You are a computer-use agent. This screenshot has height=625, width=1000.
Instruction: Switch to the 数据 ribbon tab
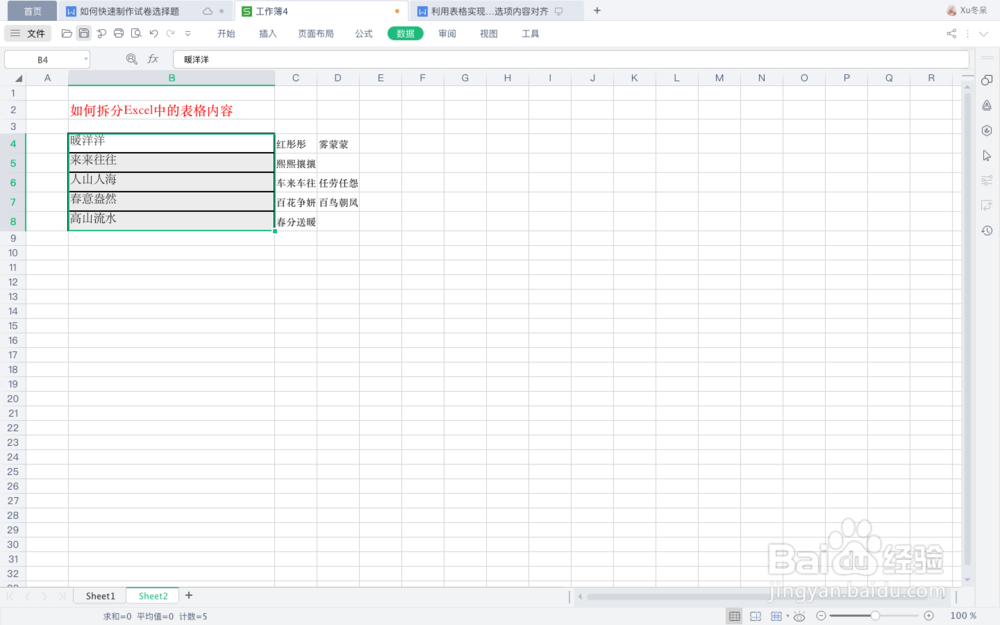pyautogui.click(x=404, y=33)
